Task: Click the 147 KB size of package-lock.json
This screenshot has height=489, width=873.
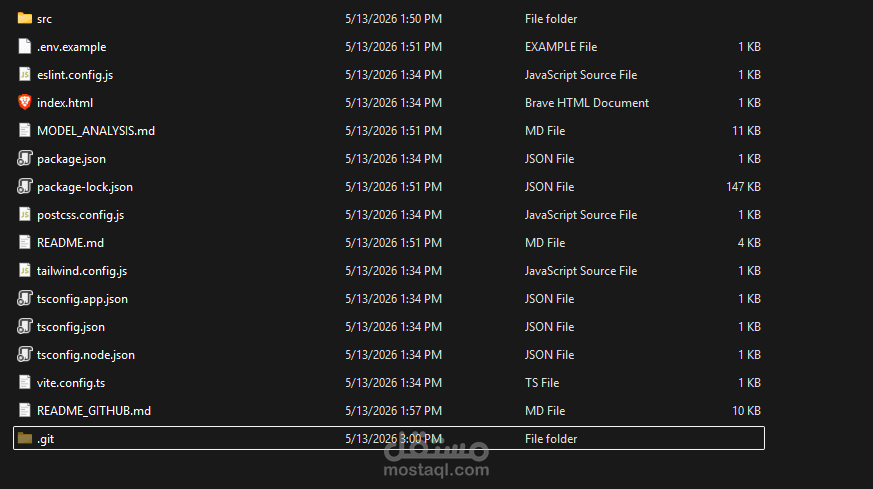Action: [x=743, y=187]
